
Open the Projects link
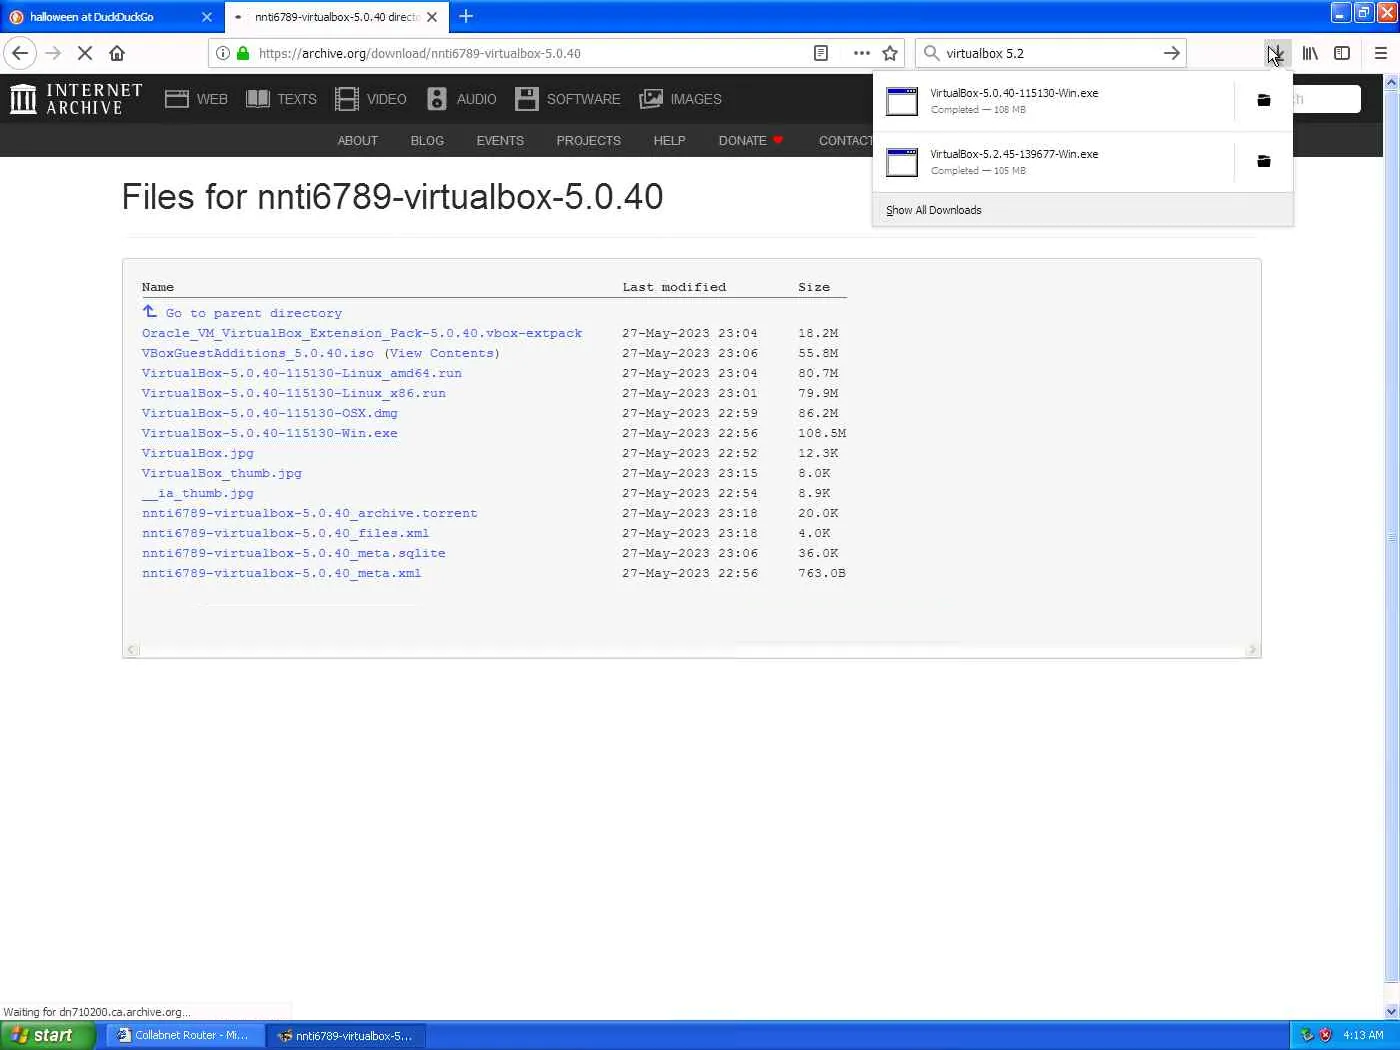589,141
